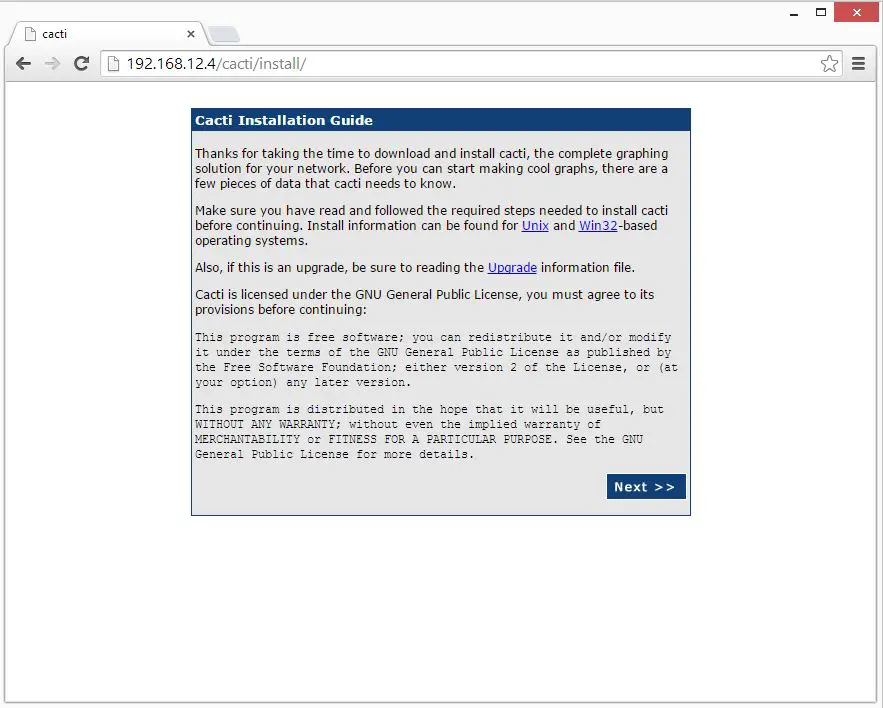Reload the cacti install page

(82, 64)
